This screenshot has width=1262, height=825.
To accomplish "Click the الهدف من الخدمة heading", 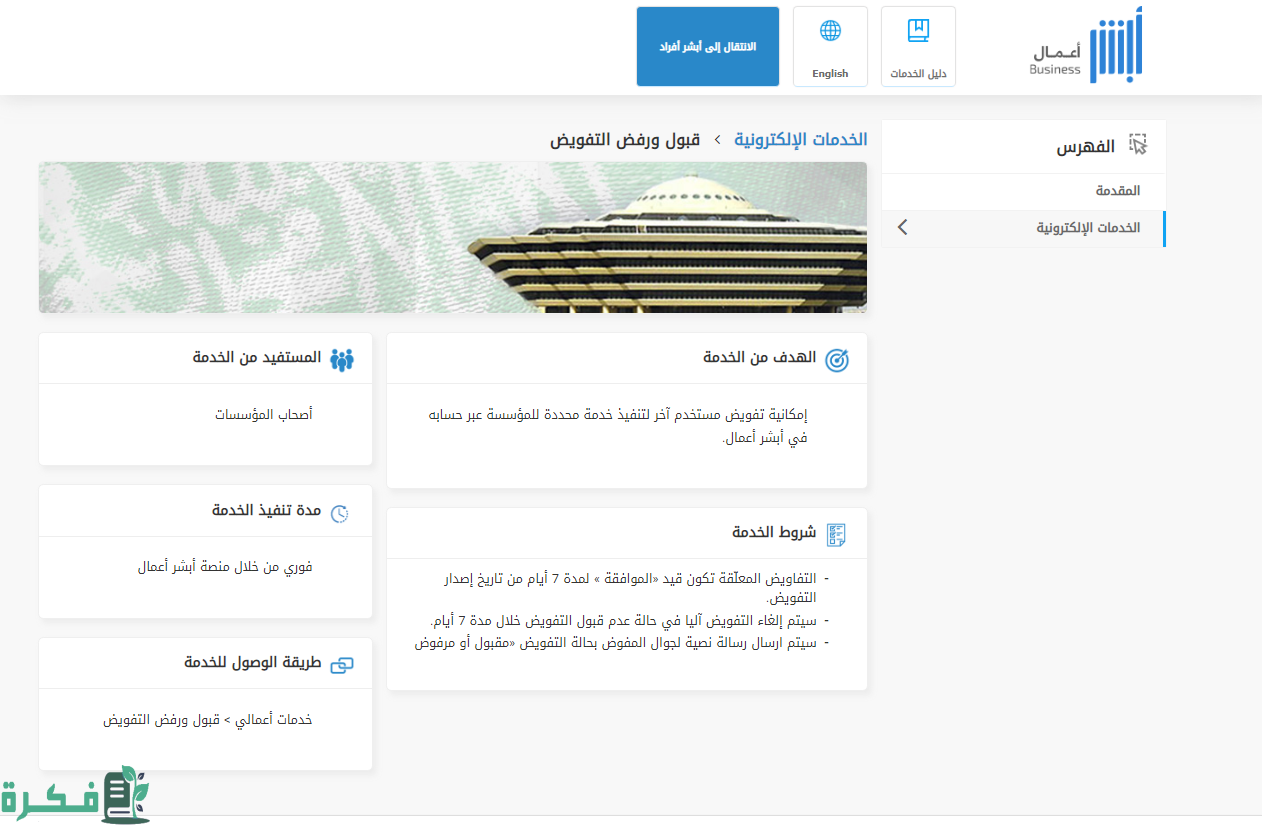I will (760, 357).
